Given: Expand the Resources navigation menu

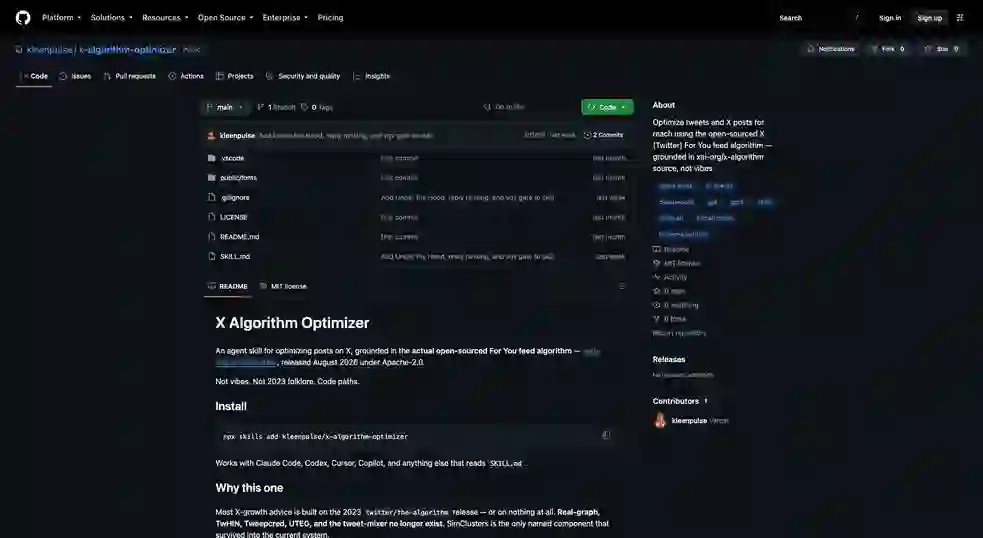Looking at the screenshot, I should (x=165, y=18).
